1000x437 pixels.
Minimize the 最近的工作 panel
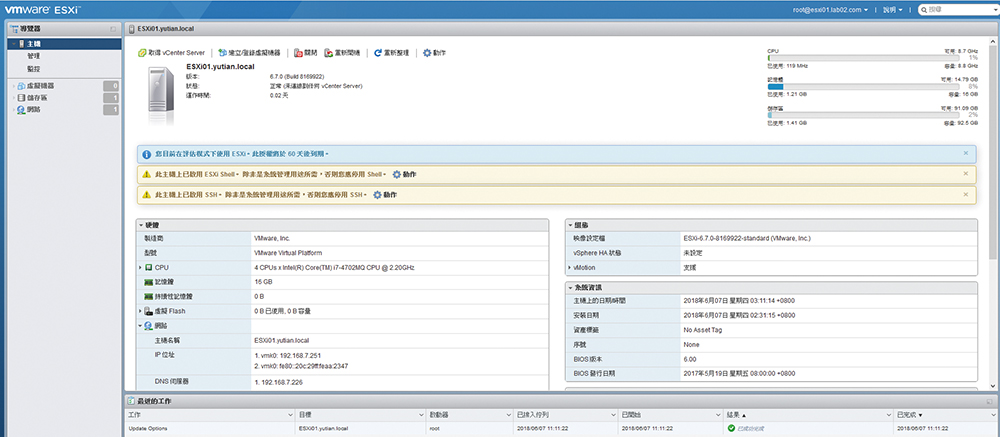click(990, 401)
